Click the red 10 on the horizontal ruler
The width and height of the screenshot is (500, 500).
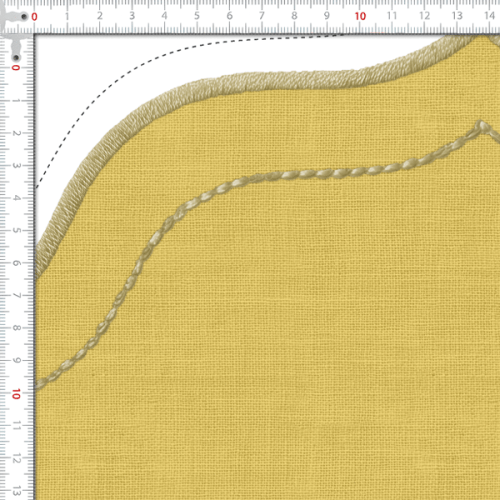click(360, 16)
